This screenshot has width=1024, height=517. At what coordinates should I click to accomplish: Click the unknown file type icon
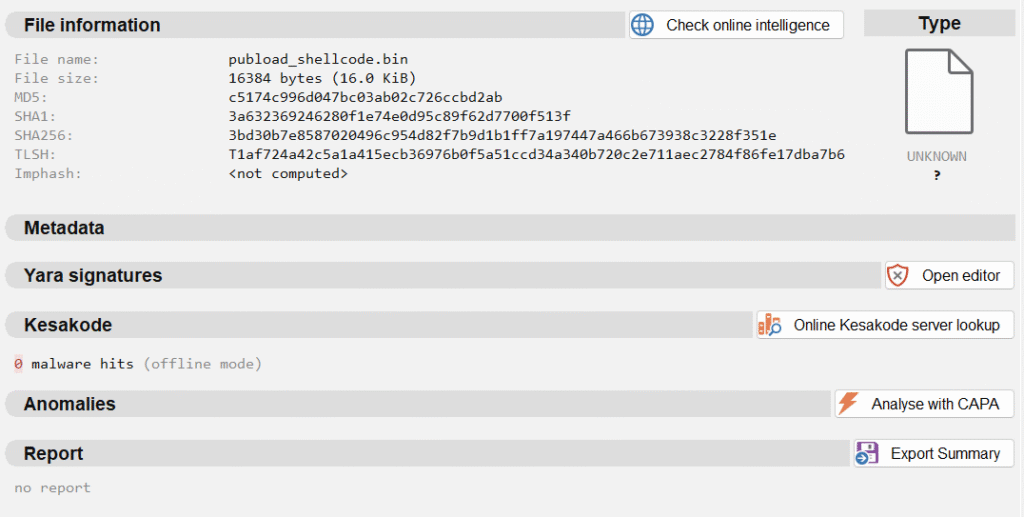[938, 94]
